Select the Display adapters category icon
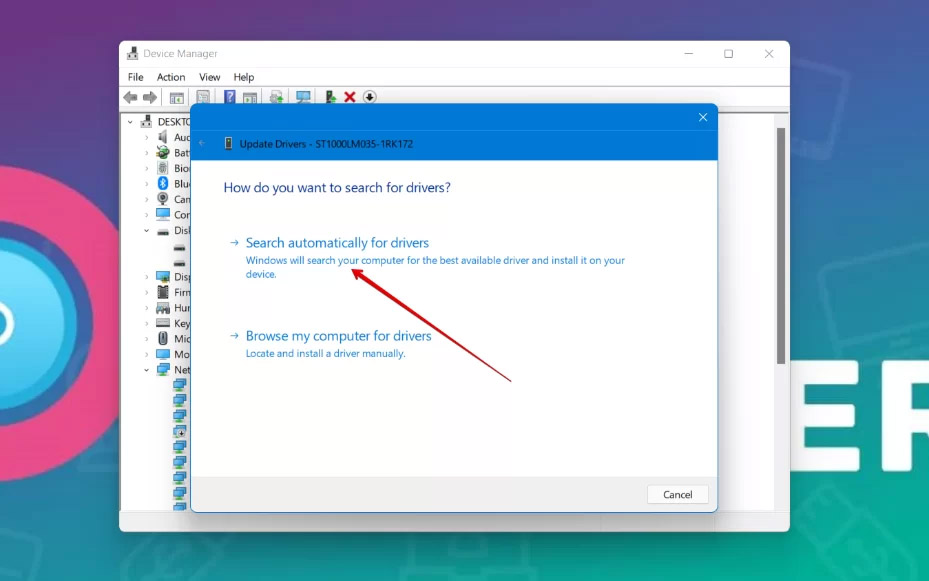929x581 pixels. click(163, 277)
